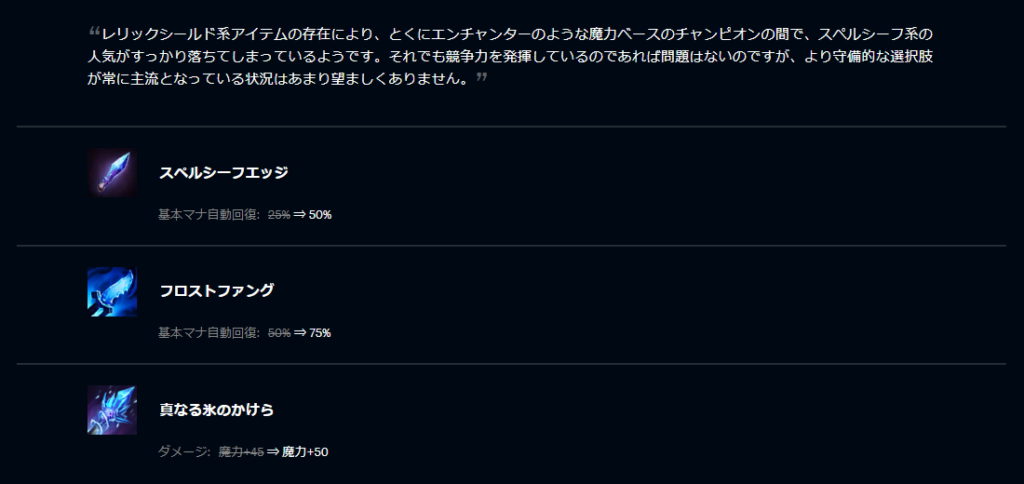Click the フロストファング blue blade icon
1024x484 pixels.
[112, 292]
